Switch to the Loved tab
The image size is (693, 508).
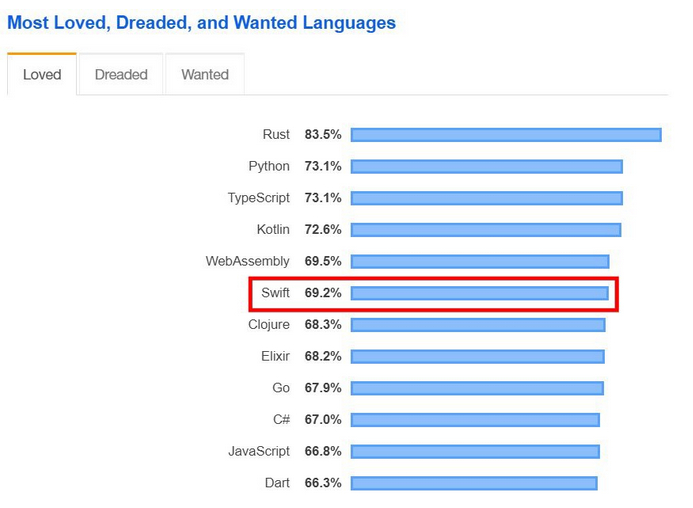coord(42,75)
